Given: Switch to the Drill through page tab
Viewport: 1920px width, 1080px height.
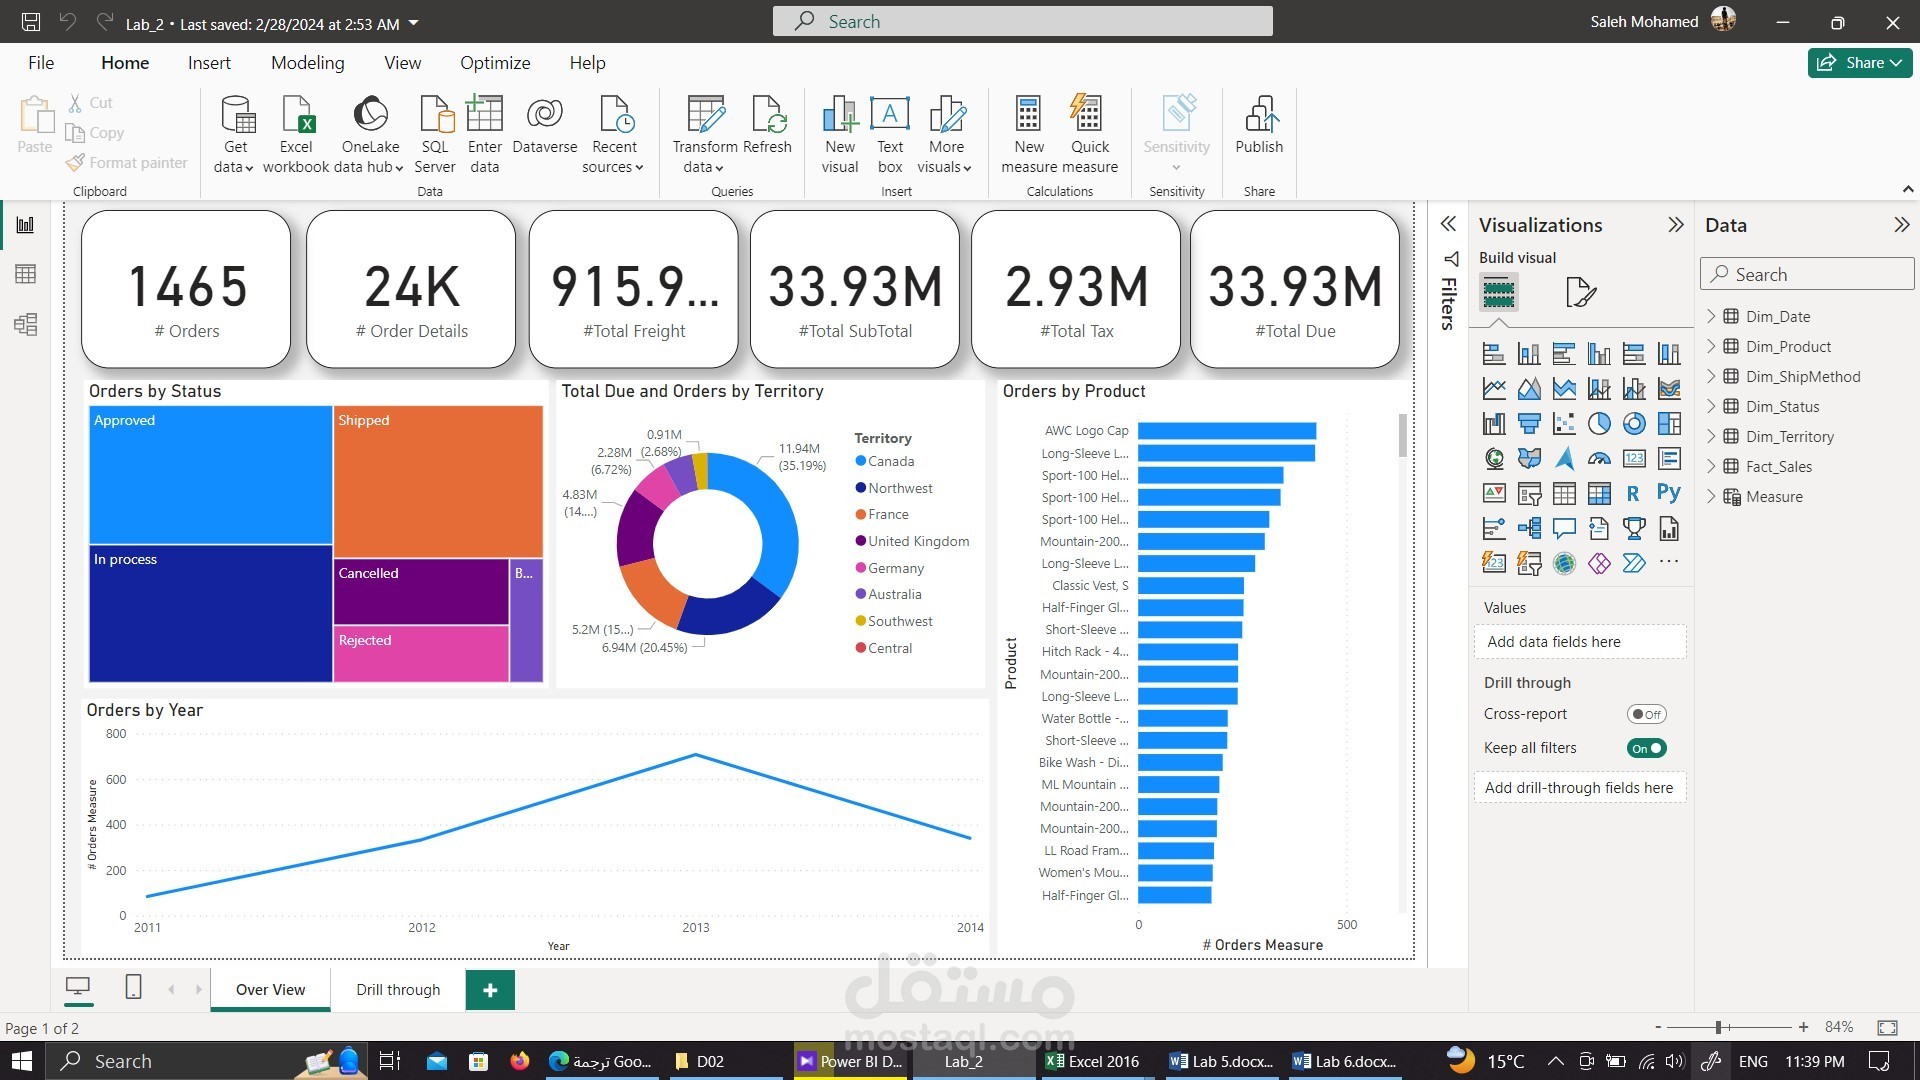Looking at the screenshot, I should point(398,990).
